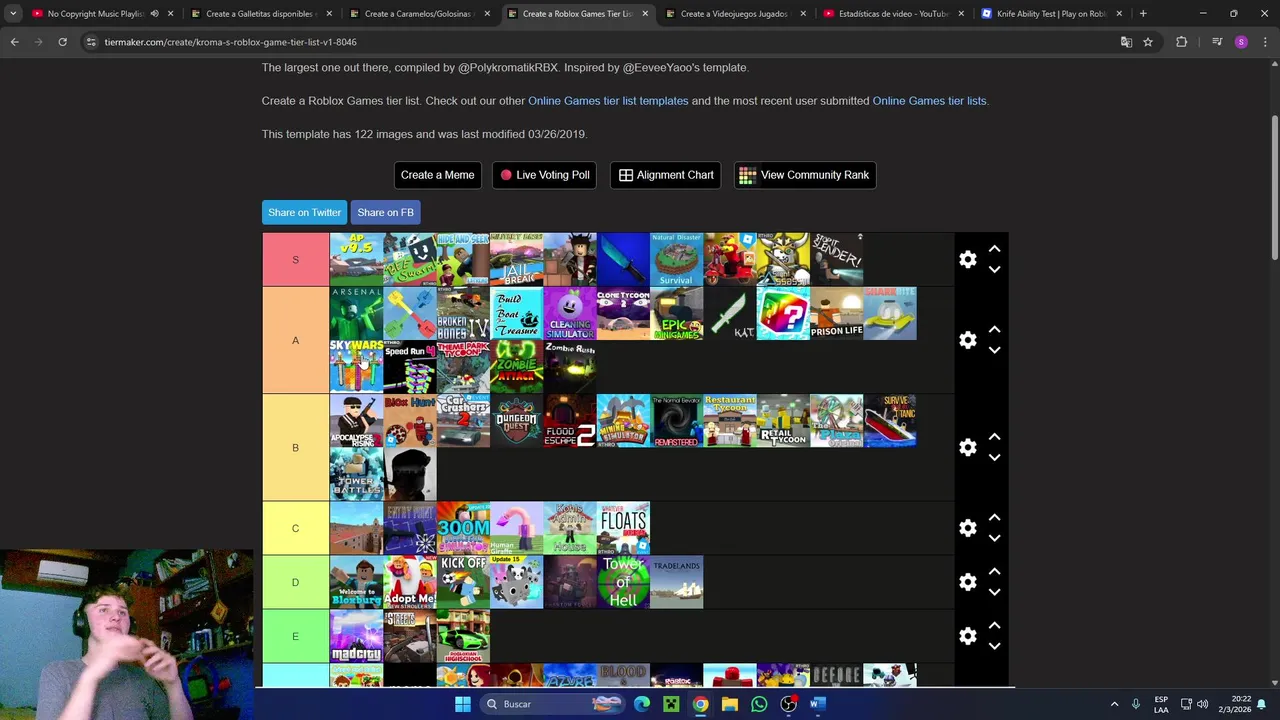Open settings gear for the A tier row
The image size is (1280, 720).
(967, 340)
